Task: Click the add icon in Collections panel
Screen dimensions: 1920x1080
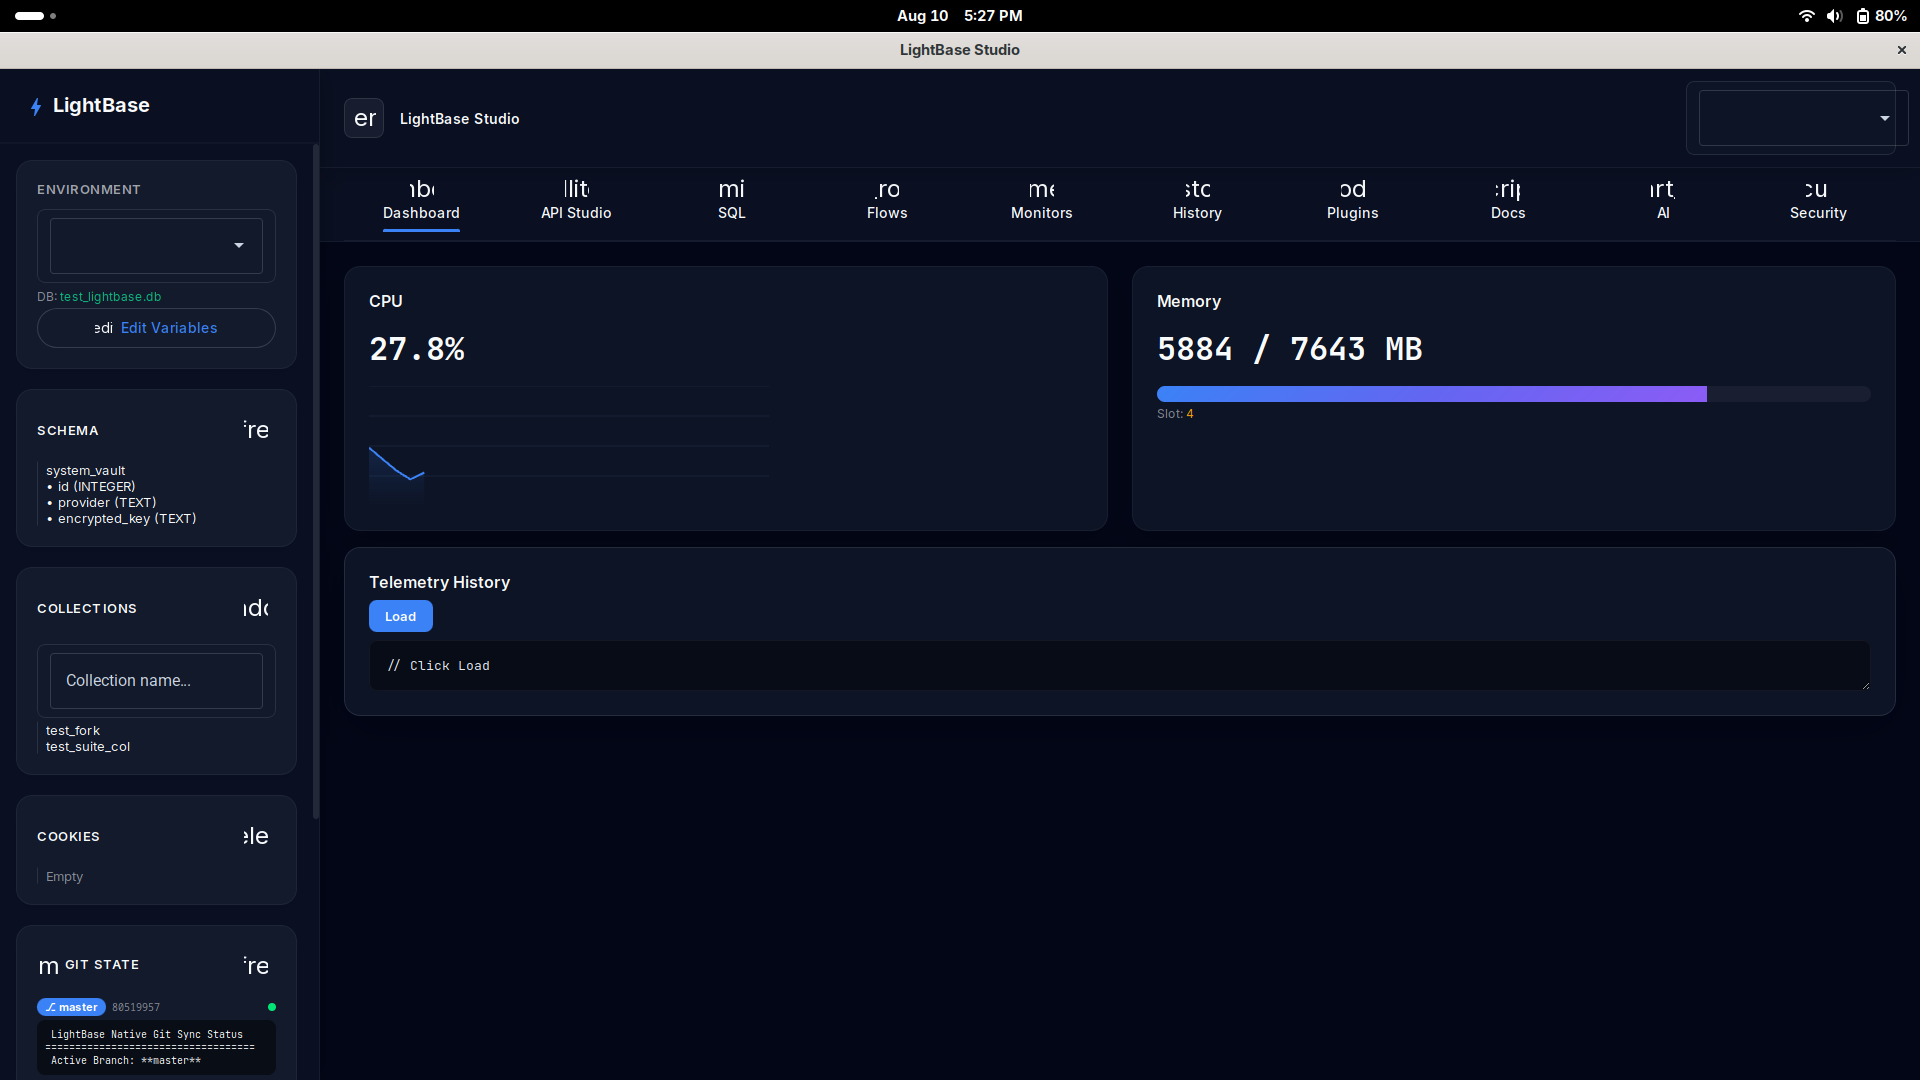Action: pos(256,608)
